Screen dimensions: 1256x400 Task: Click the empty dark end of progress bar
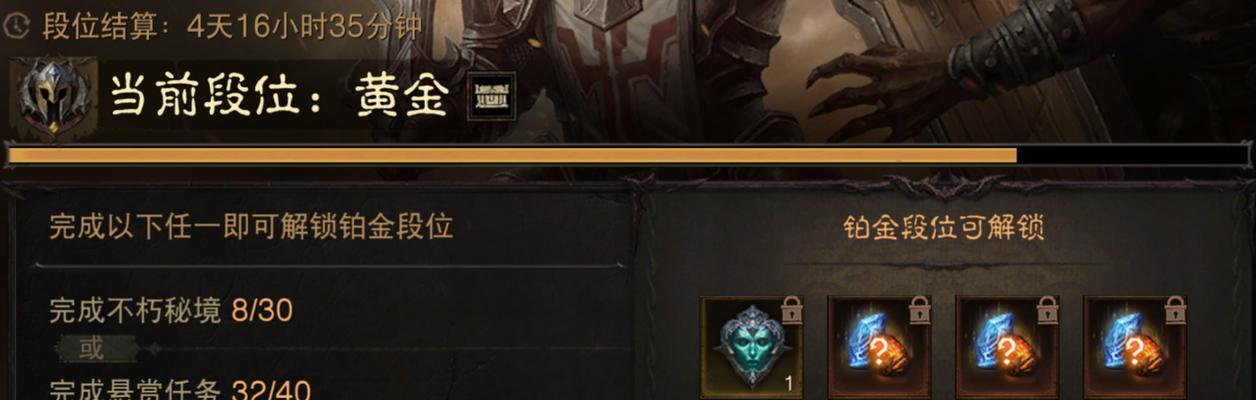pos(1132,155)
